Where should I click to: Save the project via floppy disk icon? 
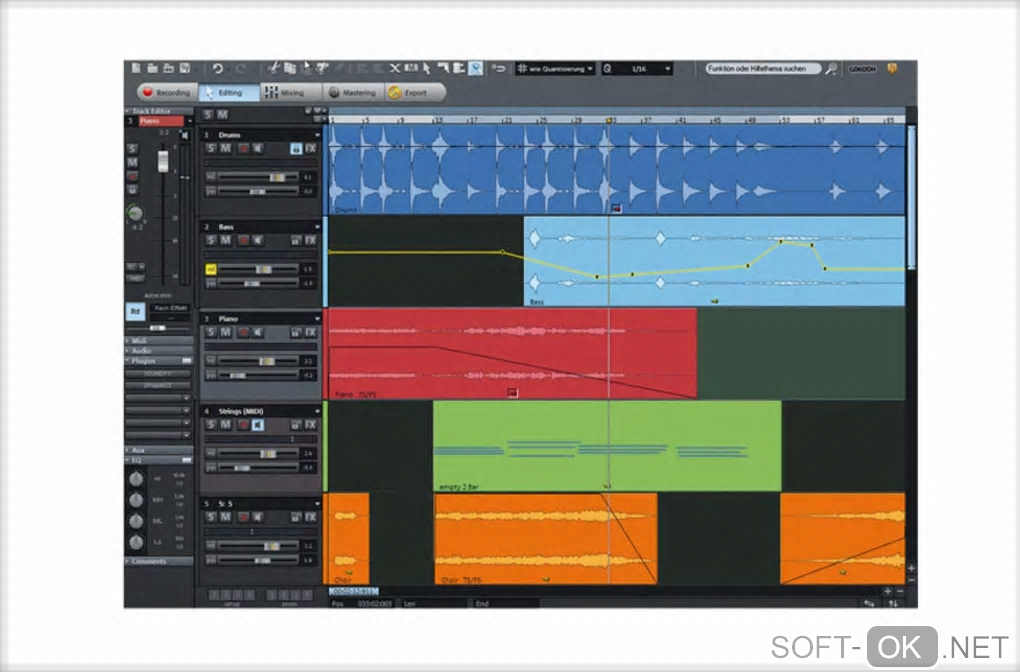[185, 68]
